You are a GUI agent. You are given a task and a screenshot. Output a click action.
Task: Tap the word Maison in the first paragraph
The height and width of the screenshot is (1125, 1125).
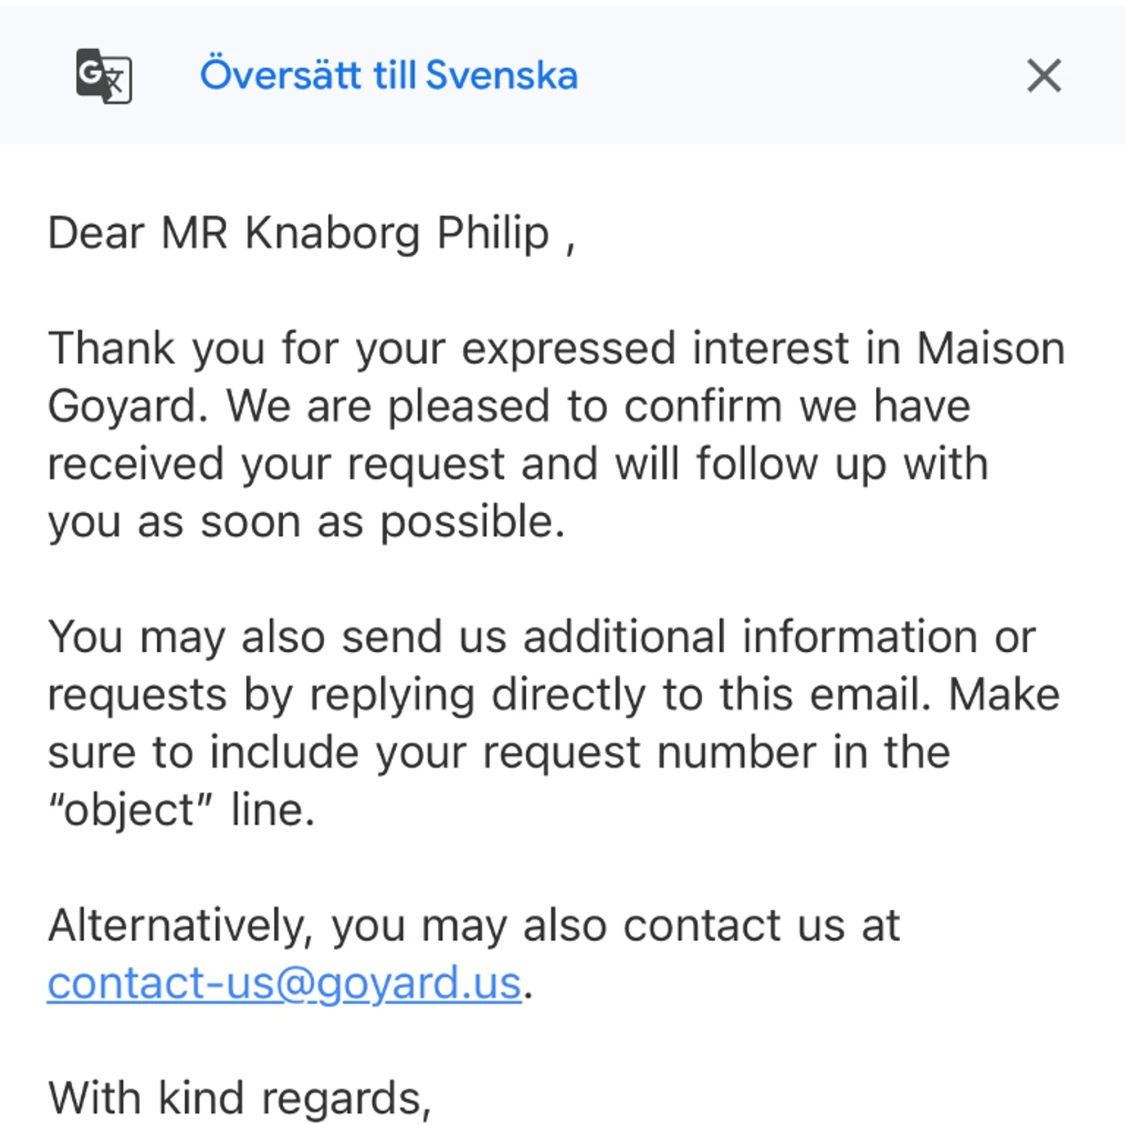pyautogui.click(x=991, y=349)
